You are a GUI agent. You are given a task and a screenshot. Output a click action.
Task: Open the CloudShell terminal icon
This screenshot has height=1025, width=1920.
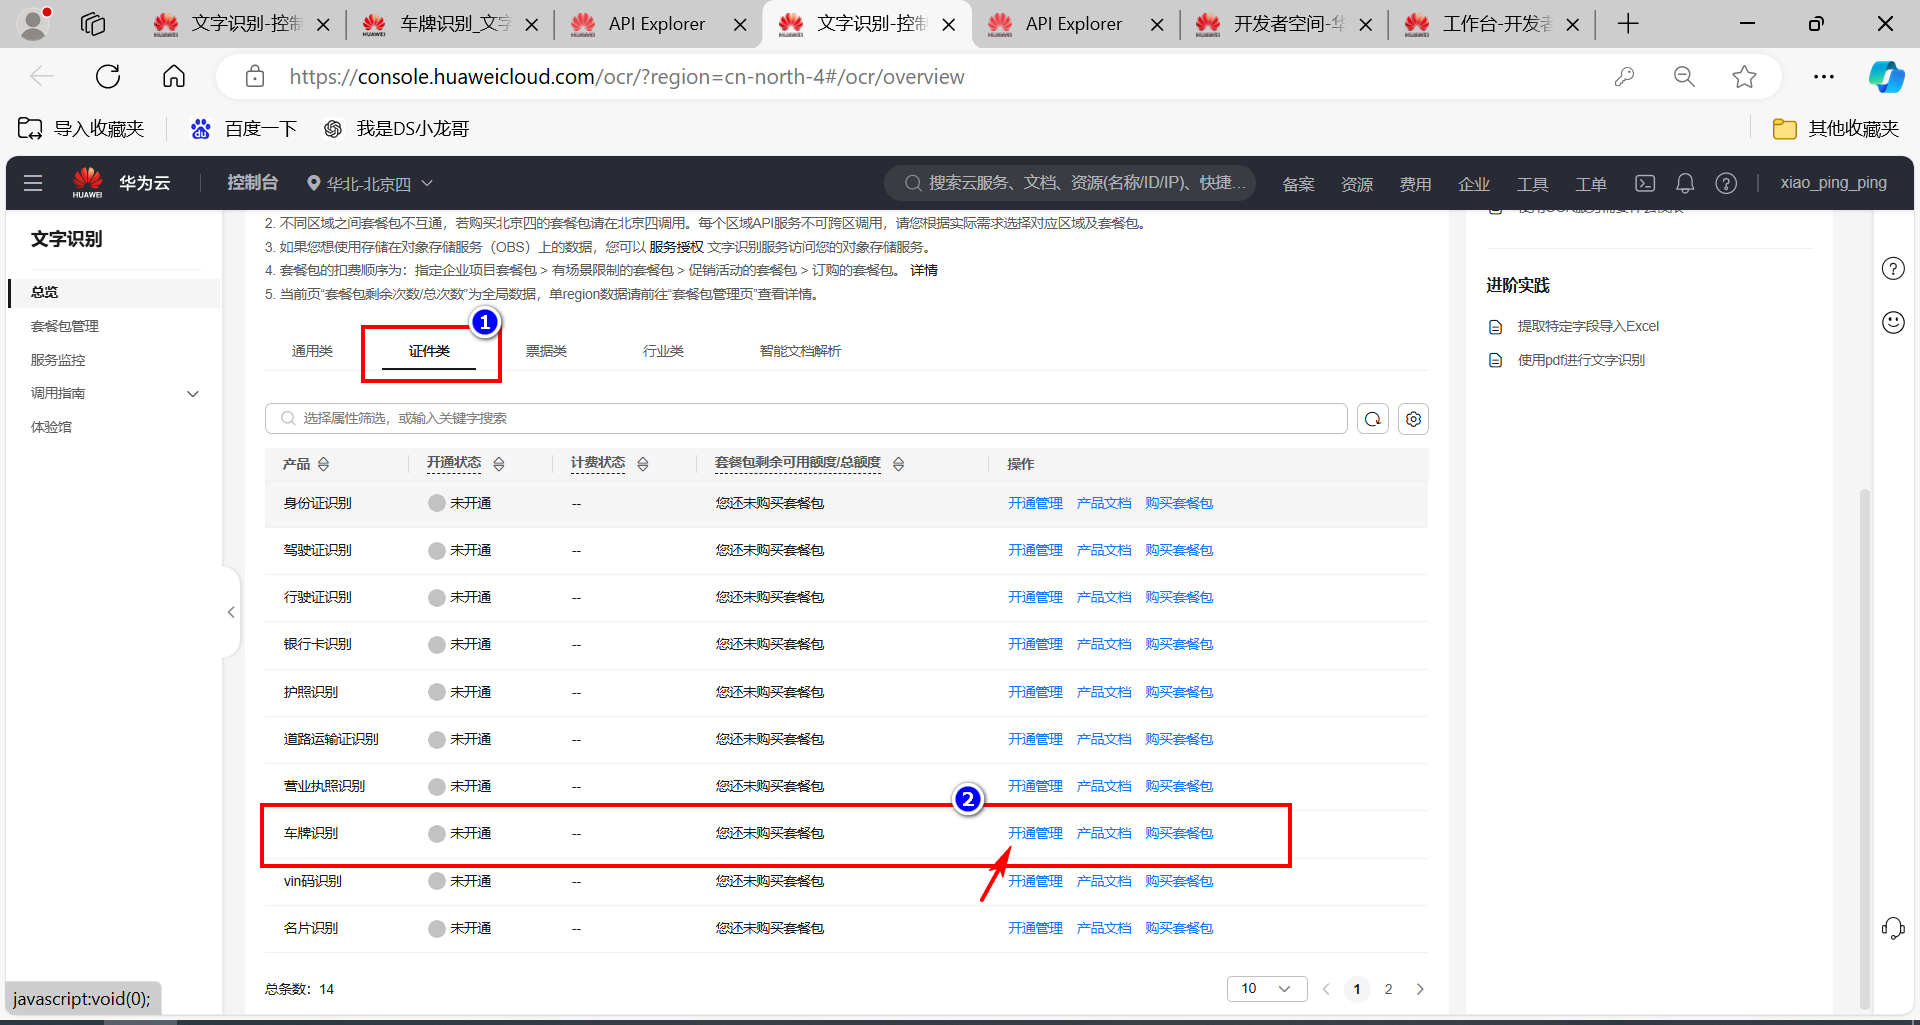[1645, 183]
